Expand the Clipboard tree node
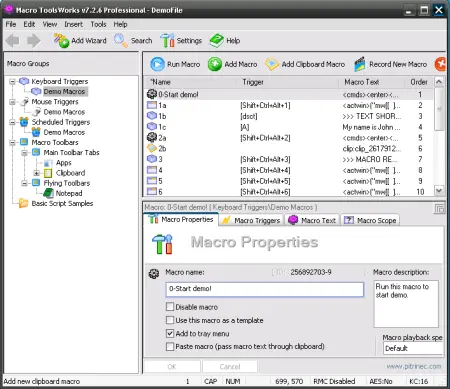The image size is (450, 389). pyautogui.click(x=37, y=173)
